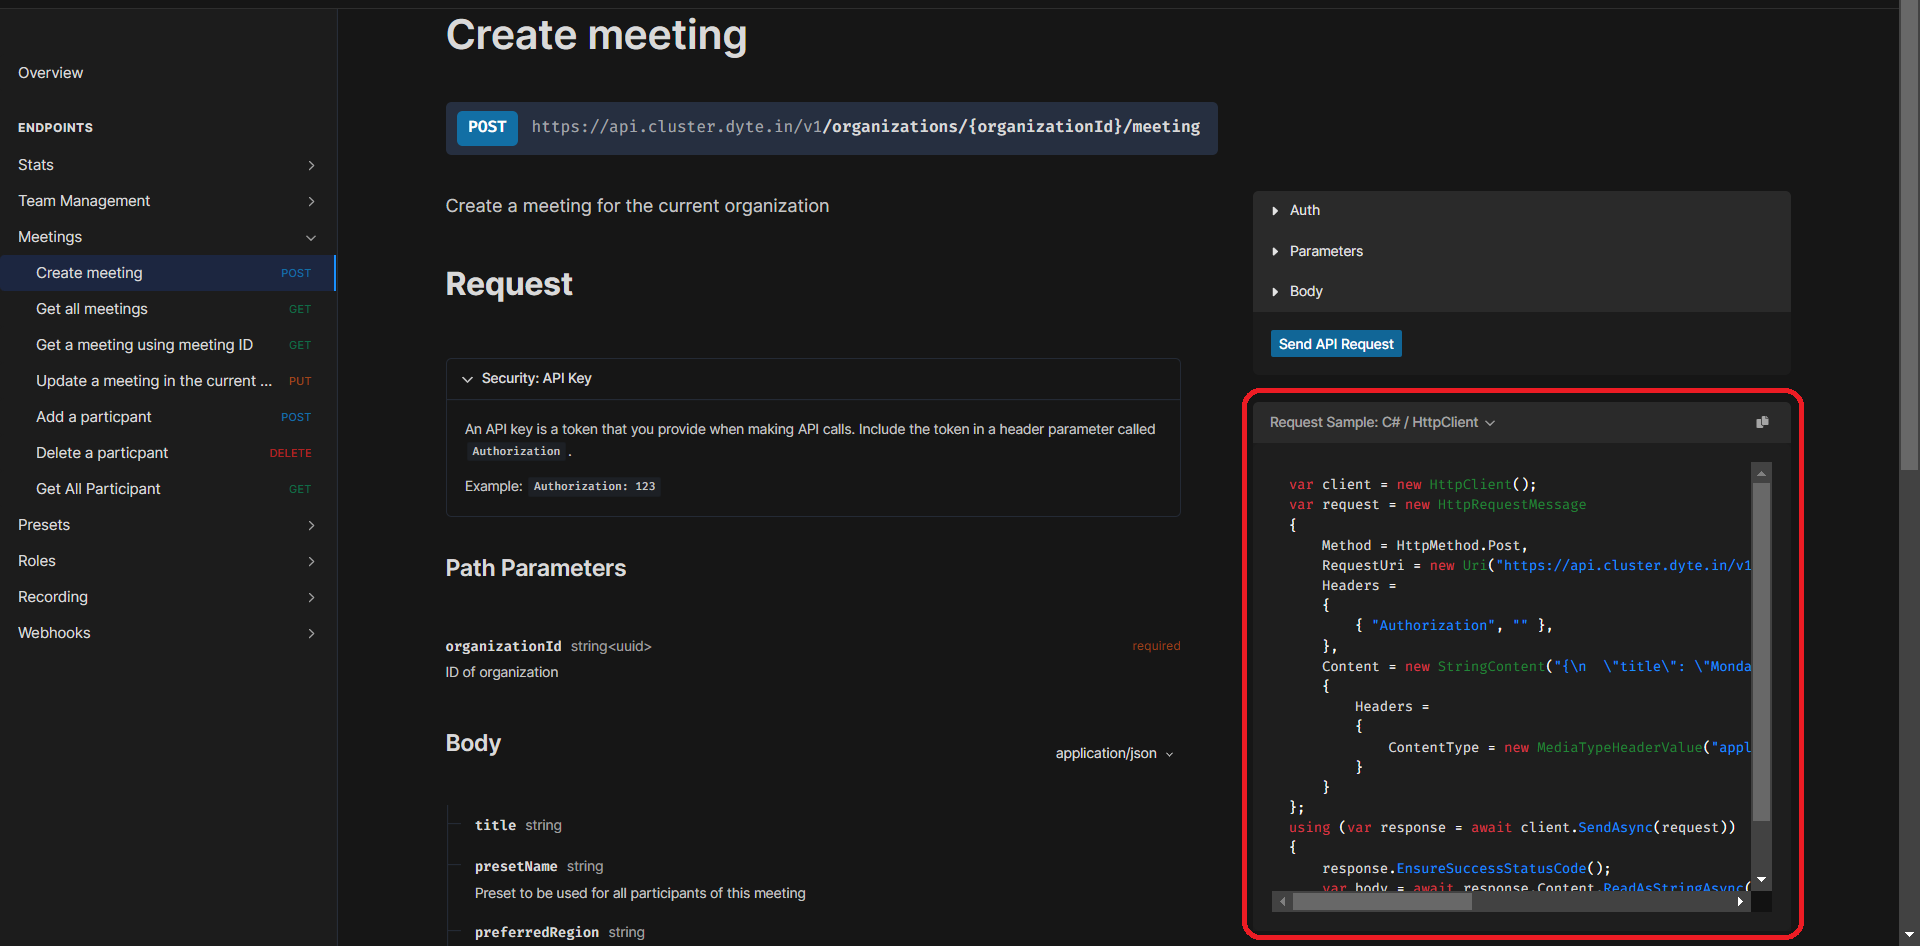1920x946 pixels.
Task: Expand the Auth section
Action: (1521, 210)
